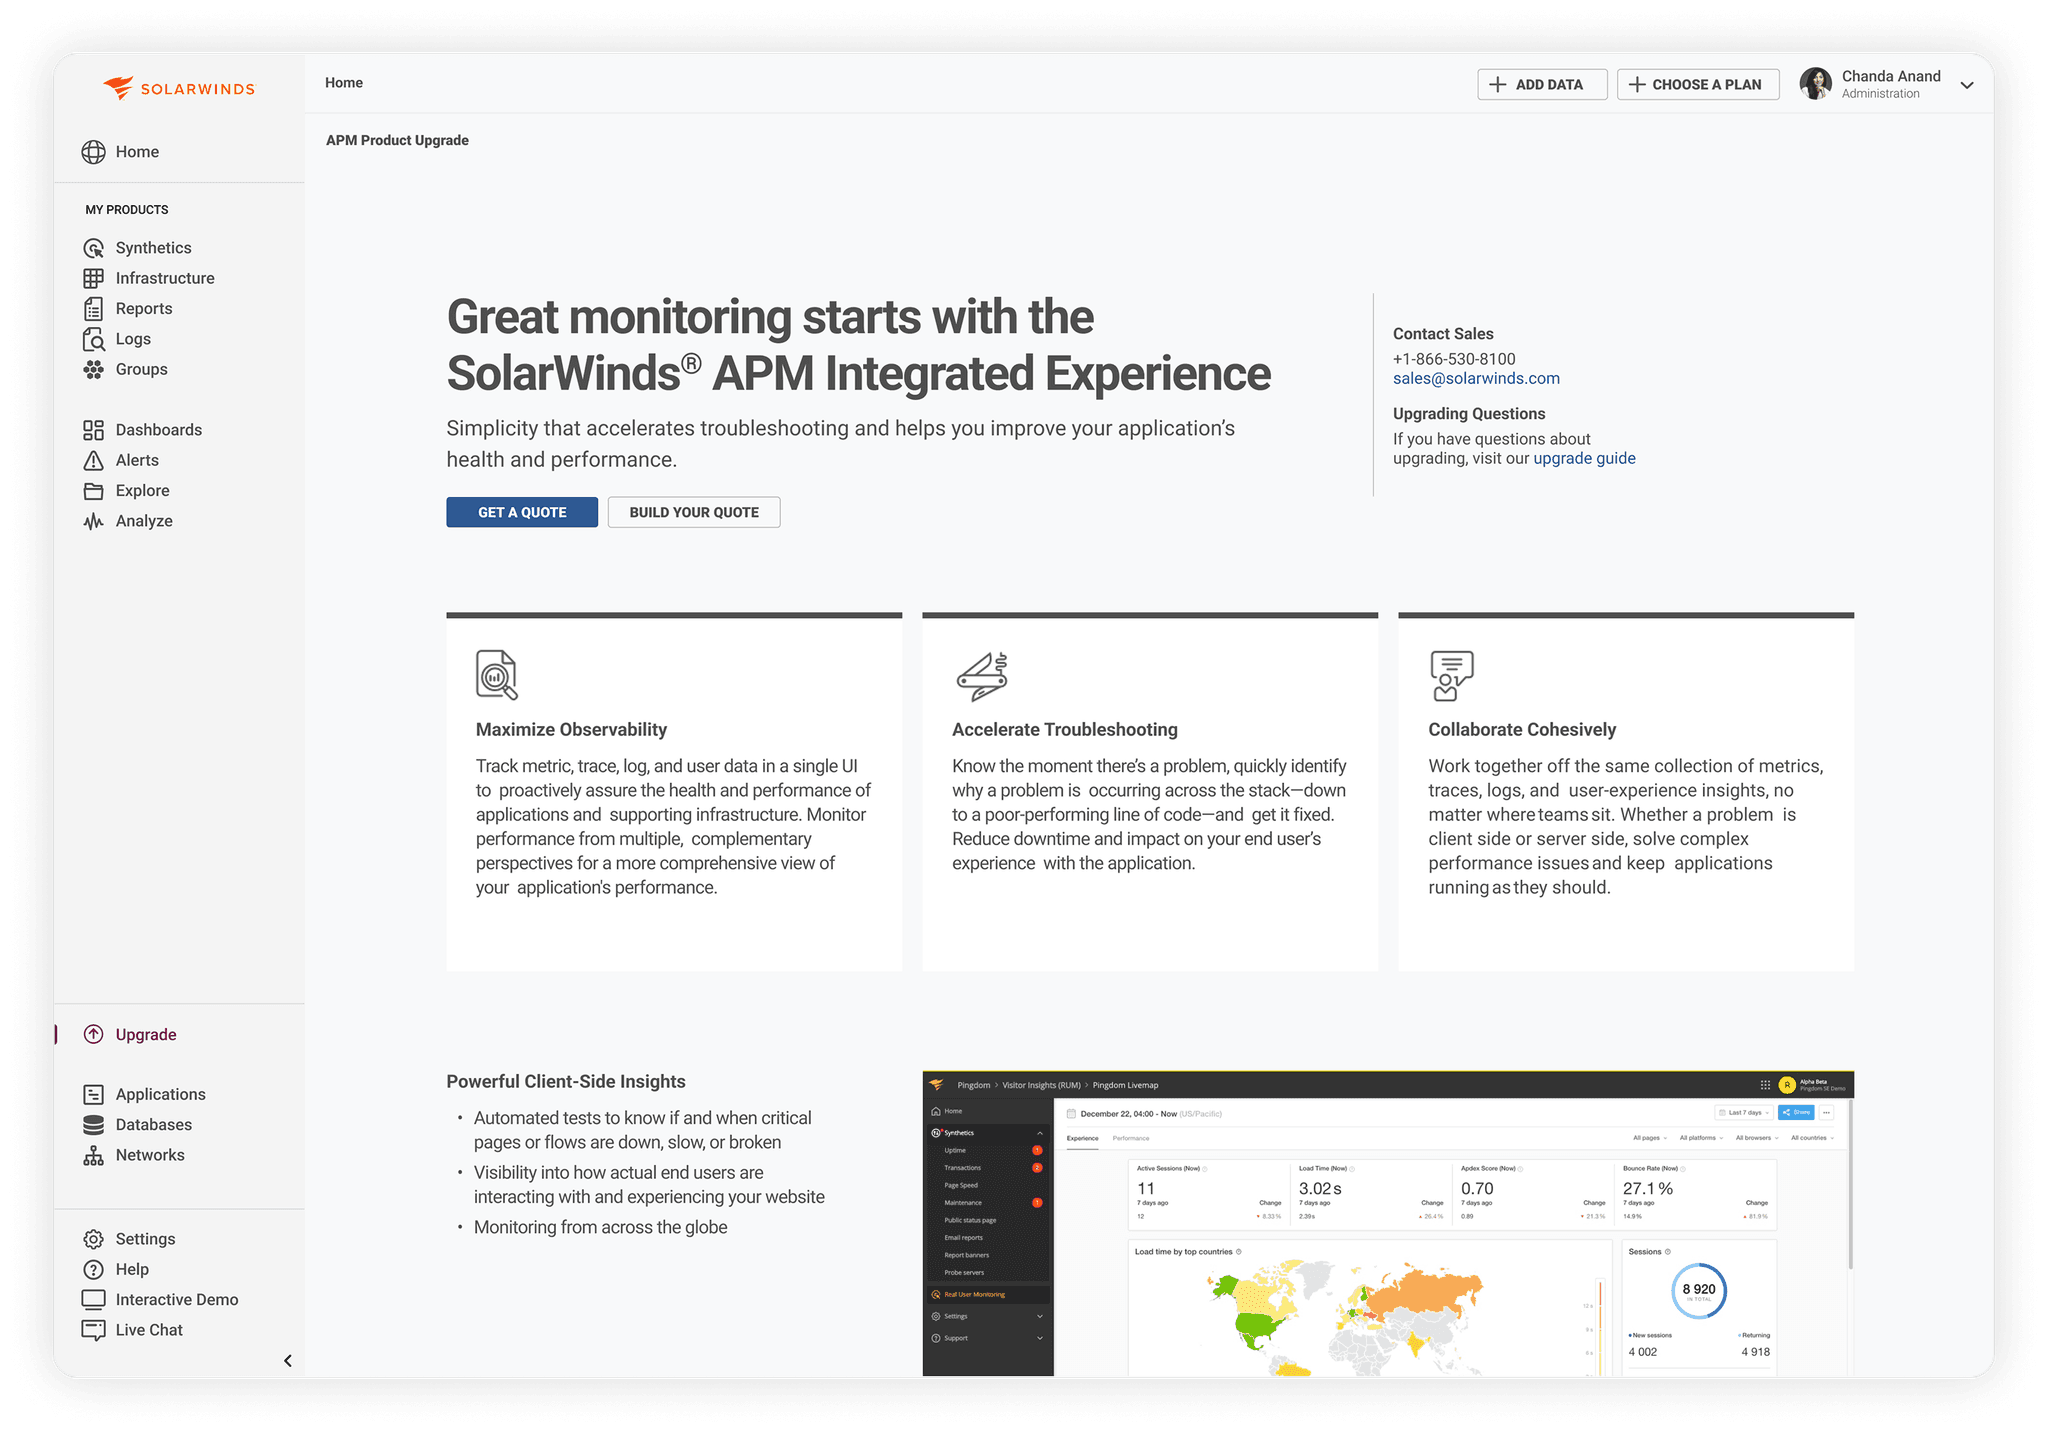This screenshot has width=2048, height=1431.
Task: Collapse the left navigation sidebar
Action: (287, 1360)
